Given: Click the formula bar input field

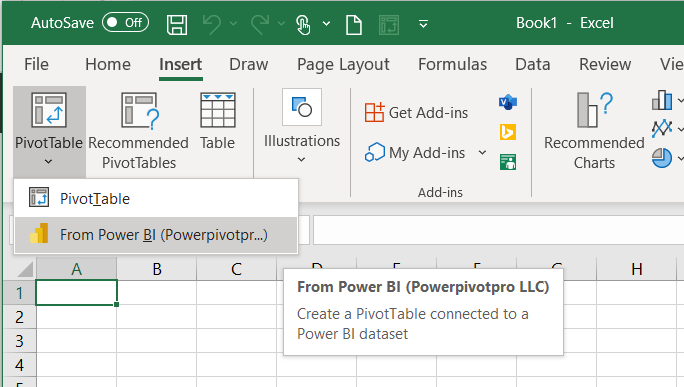Looking at the screenshot, I should pos(498,230).
